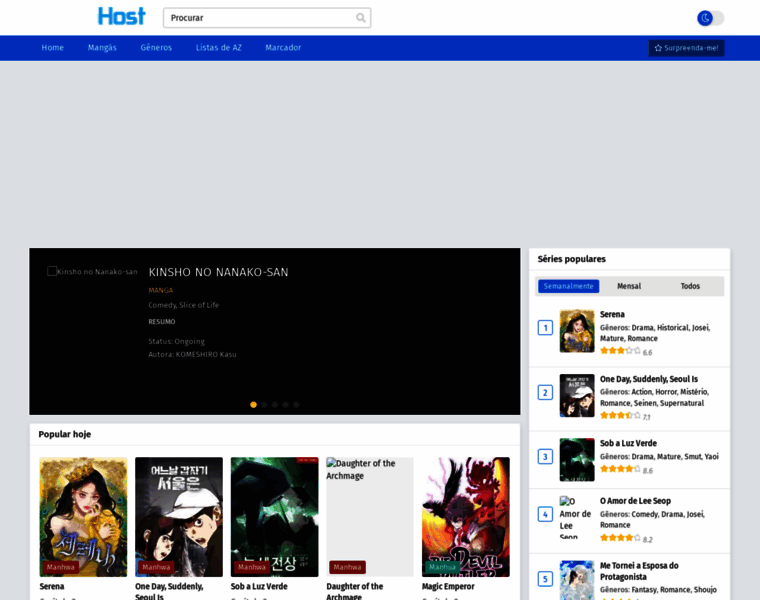Click rank 2 number badge
Viewport: 760px width, 600px height.
coord(545,393)
